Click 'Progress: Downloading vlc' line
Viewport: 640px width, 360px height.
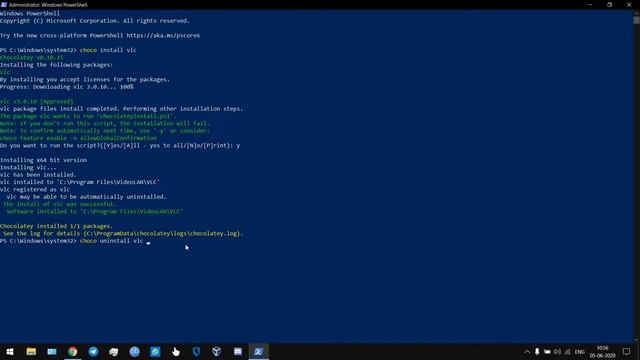tap(67, 87)
